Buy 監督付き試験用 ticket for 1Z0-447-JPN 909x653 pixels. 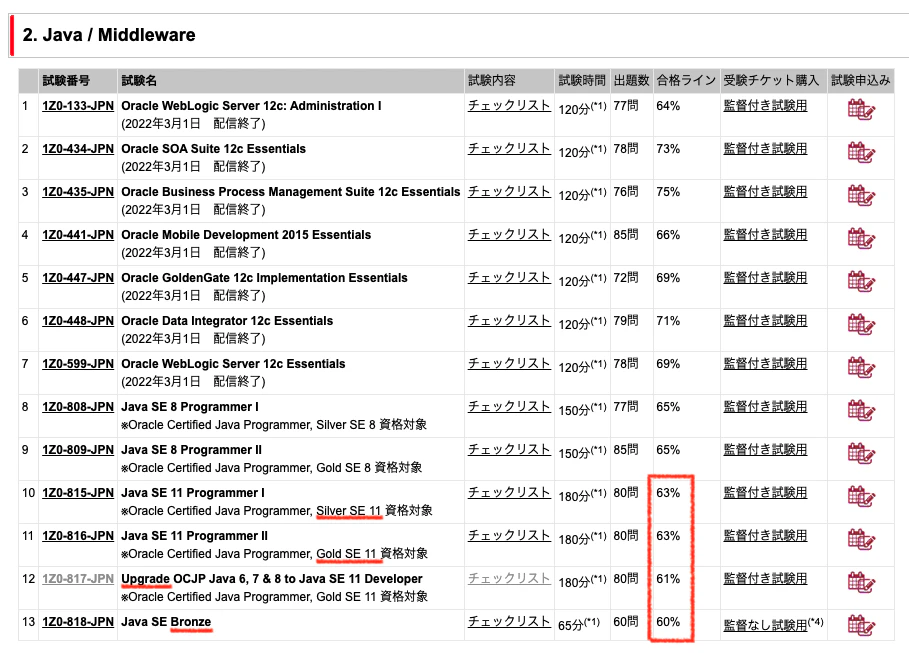coord(765,277)
